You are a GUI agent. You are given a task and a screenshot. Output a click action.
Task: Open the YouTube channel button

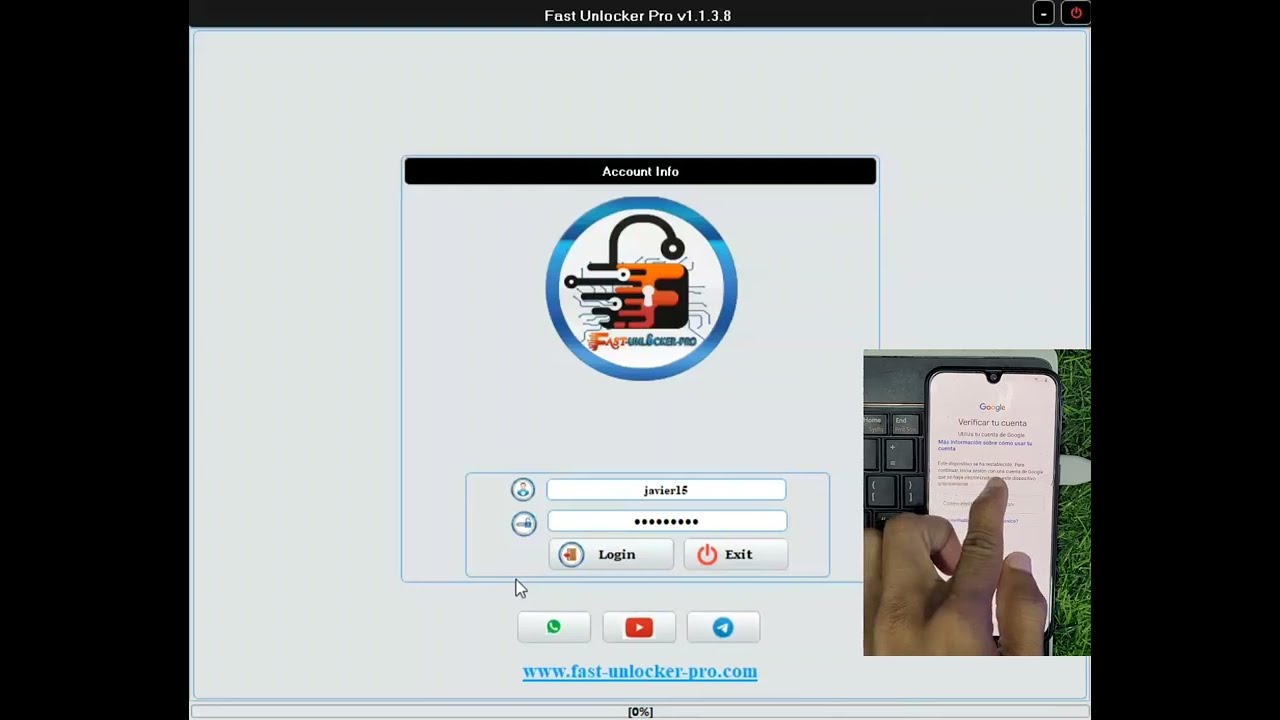[639, 627]
